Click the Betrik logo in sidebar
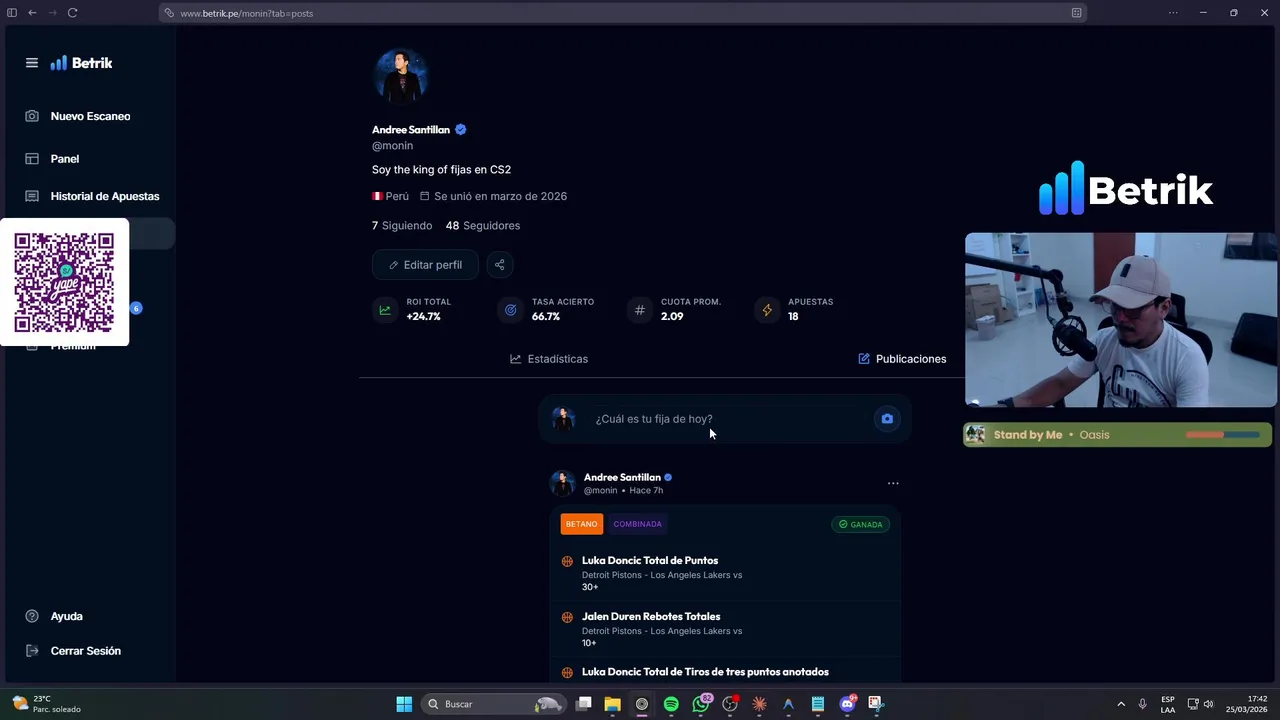1280x720 pixels. (x=82, y=63)
